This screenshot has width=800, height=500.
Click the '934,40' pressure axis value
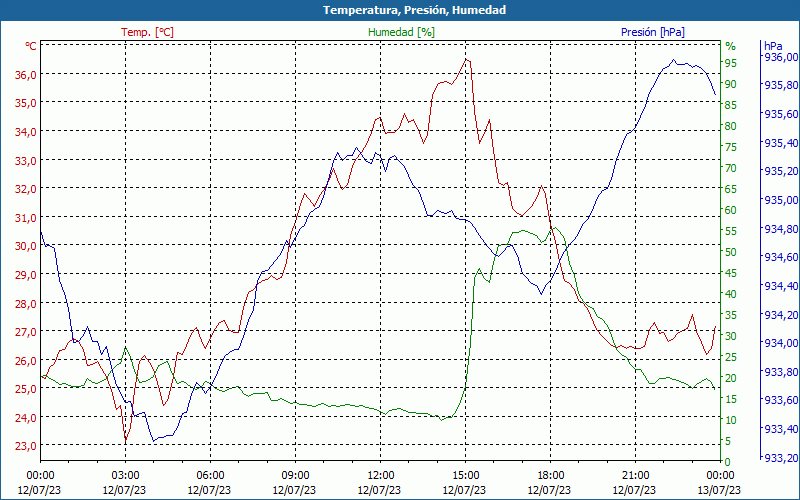pos(779,286)
